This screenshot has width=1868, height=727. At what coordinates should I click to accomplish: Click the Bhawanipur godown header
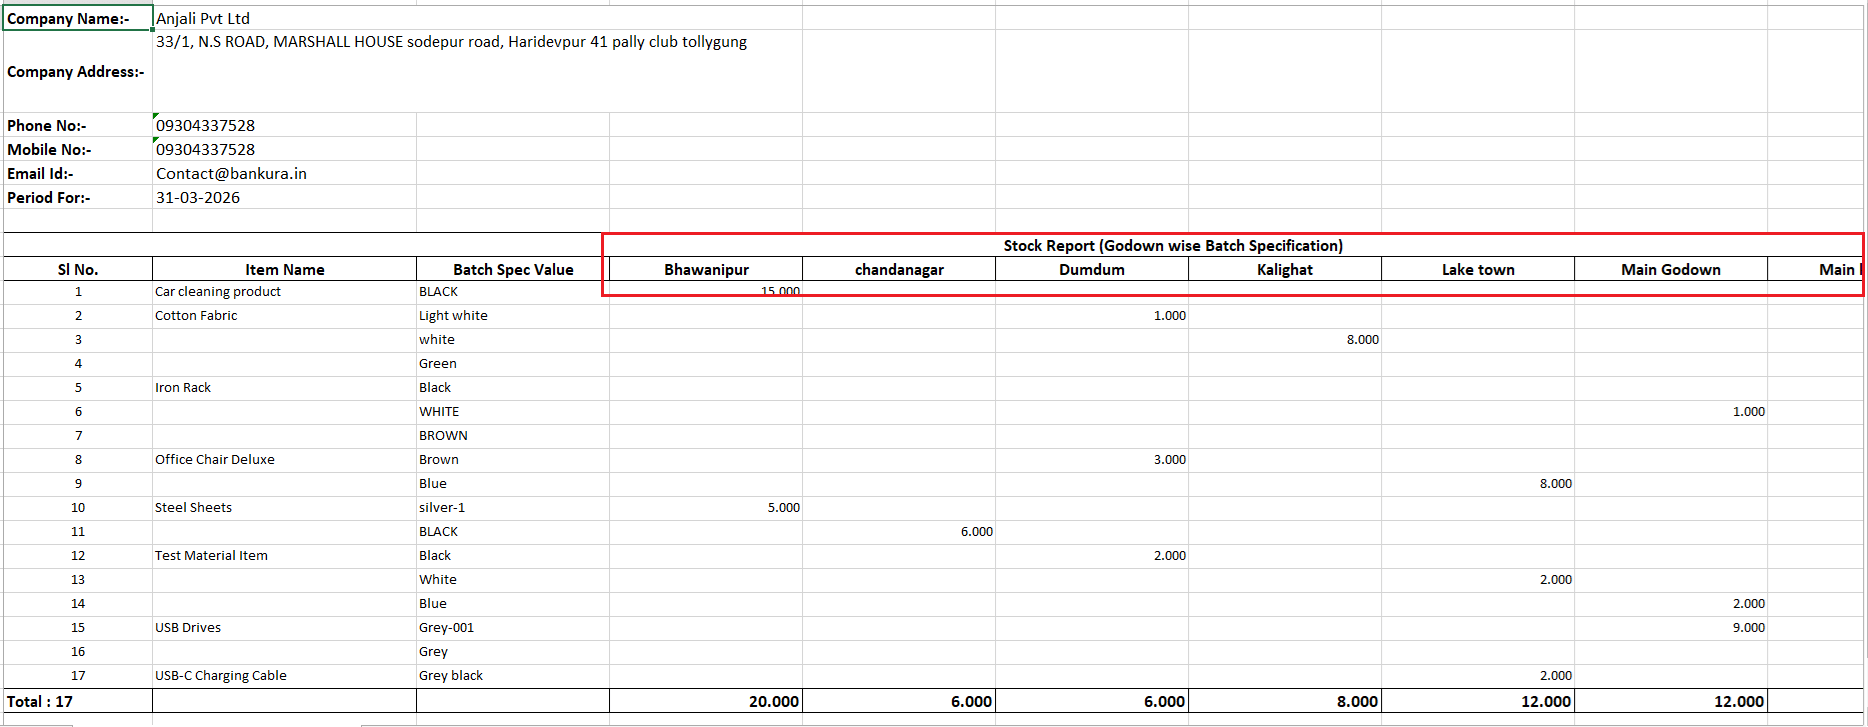coord(706,269)
